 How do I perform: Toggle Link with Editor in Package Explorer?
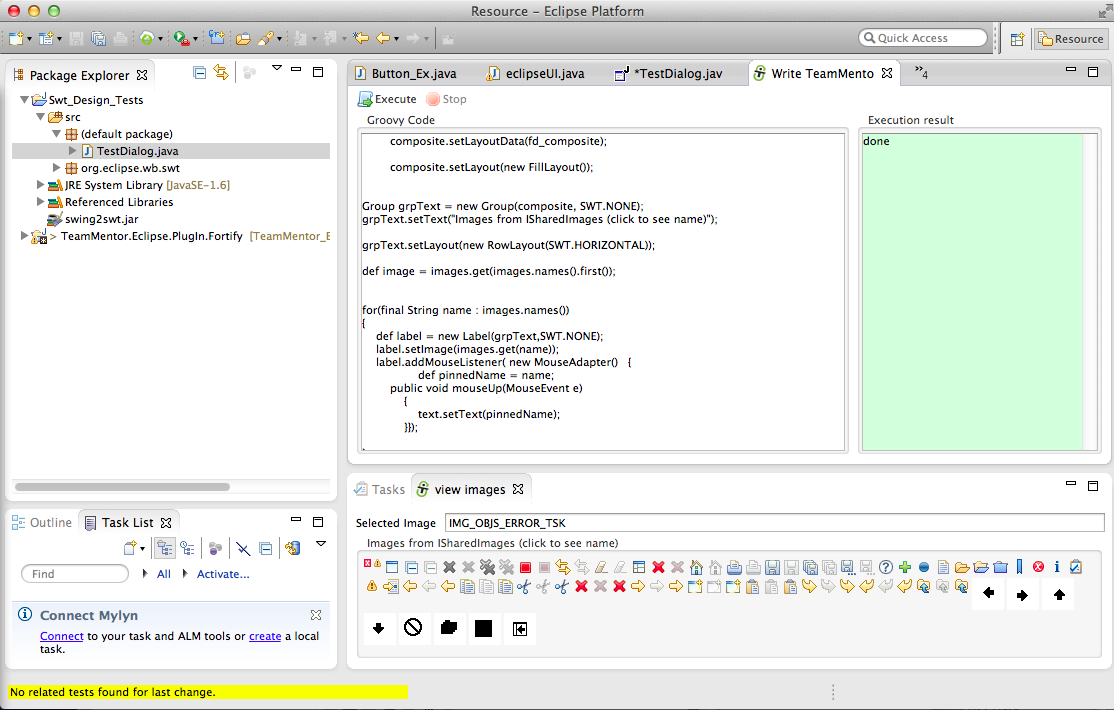tap(221, 73)
